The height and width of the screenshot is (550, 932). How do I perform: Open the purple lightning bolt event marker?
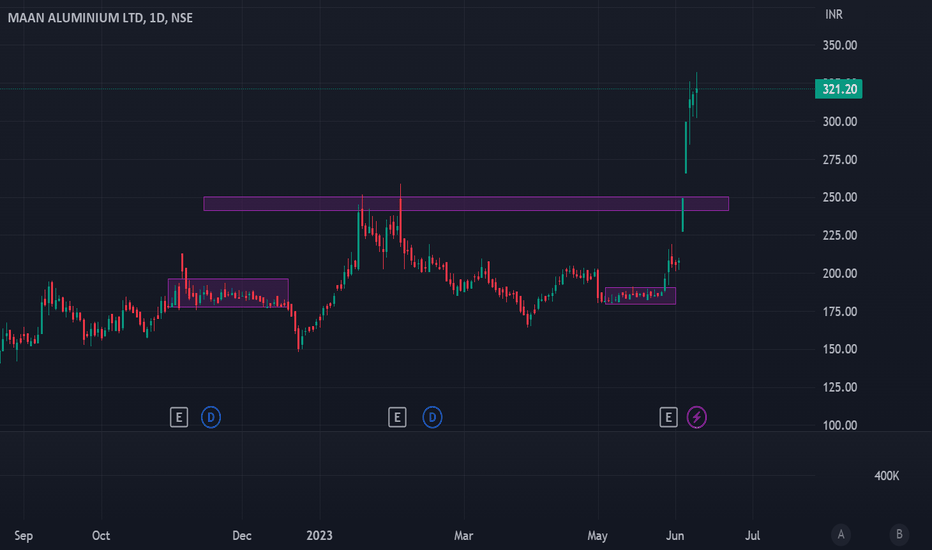tap(697, 417)
